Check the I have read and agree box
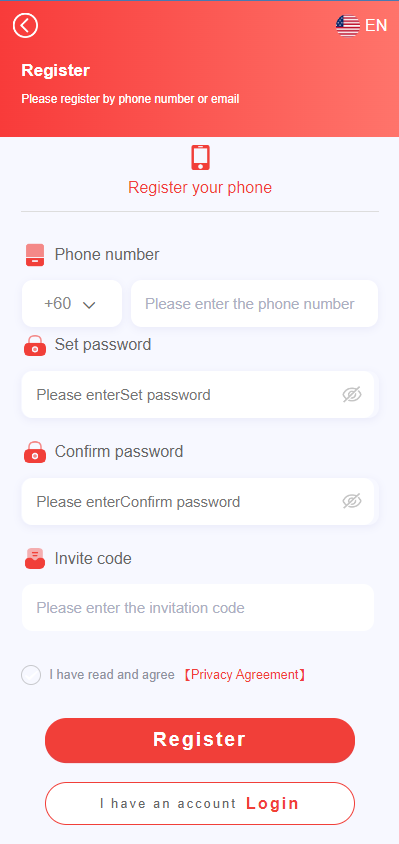Screen dimensions: 399x844 (31, 674)
